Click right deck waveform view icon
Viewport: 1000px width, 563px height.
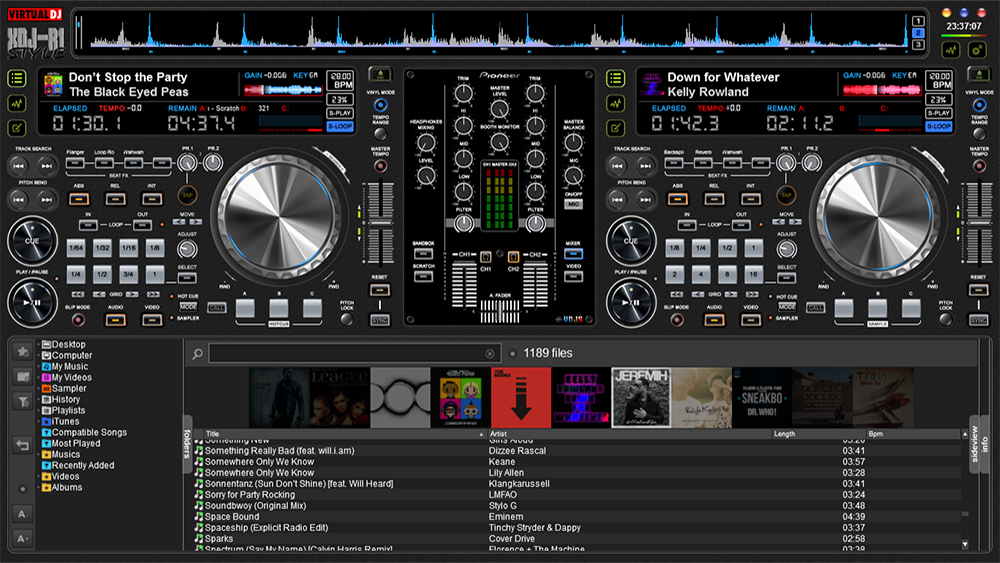pos(615,103)
